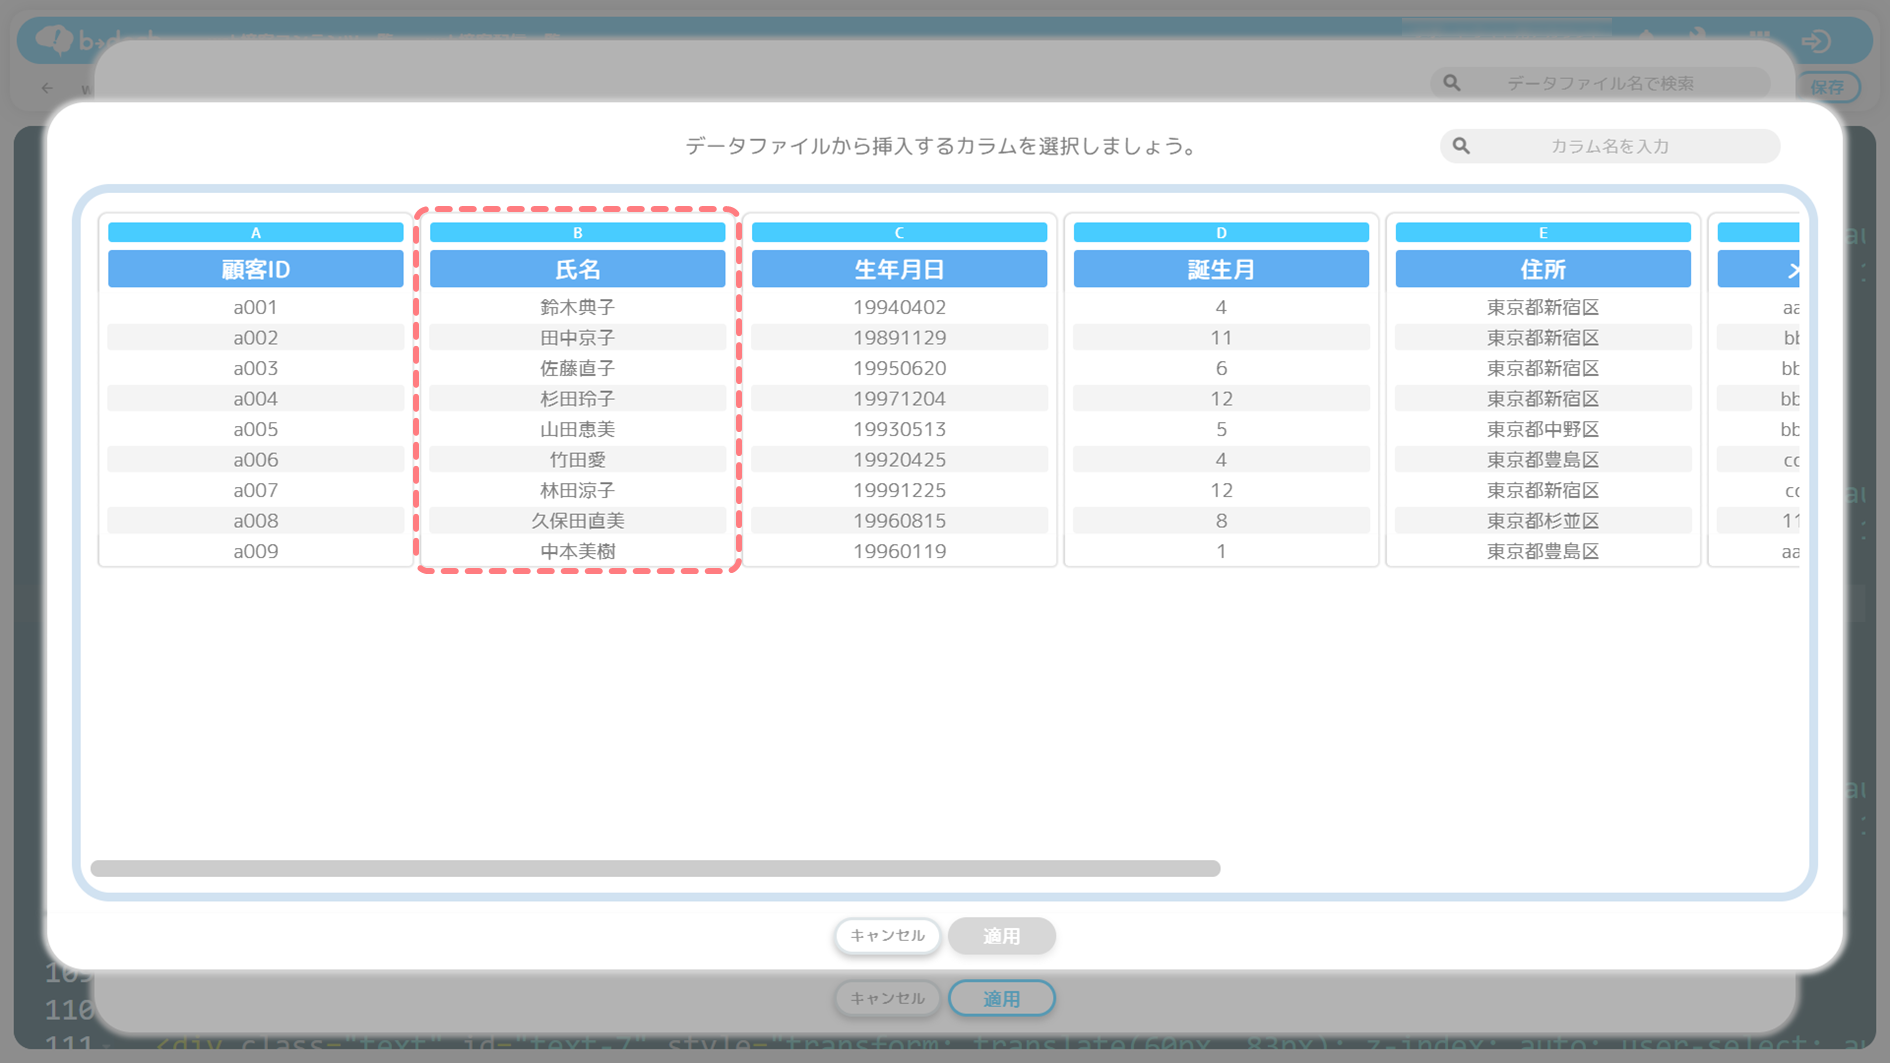This screenshot has height=1063, width=1890.
Task: Click the horizontal scrollbar of column list
Action: click(655, 868)
